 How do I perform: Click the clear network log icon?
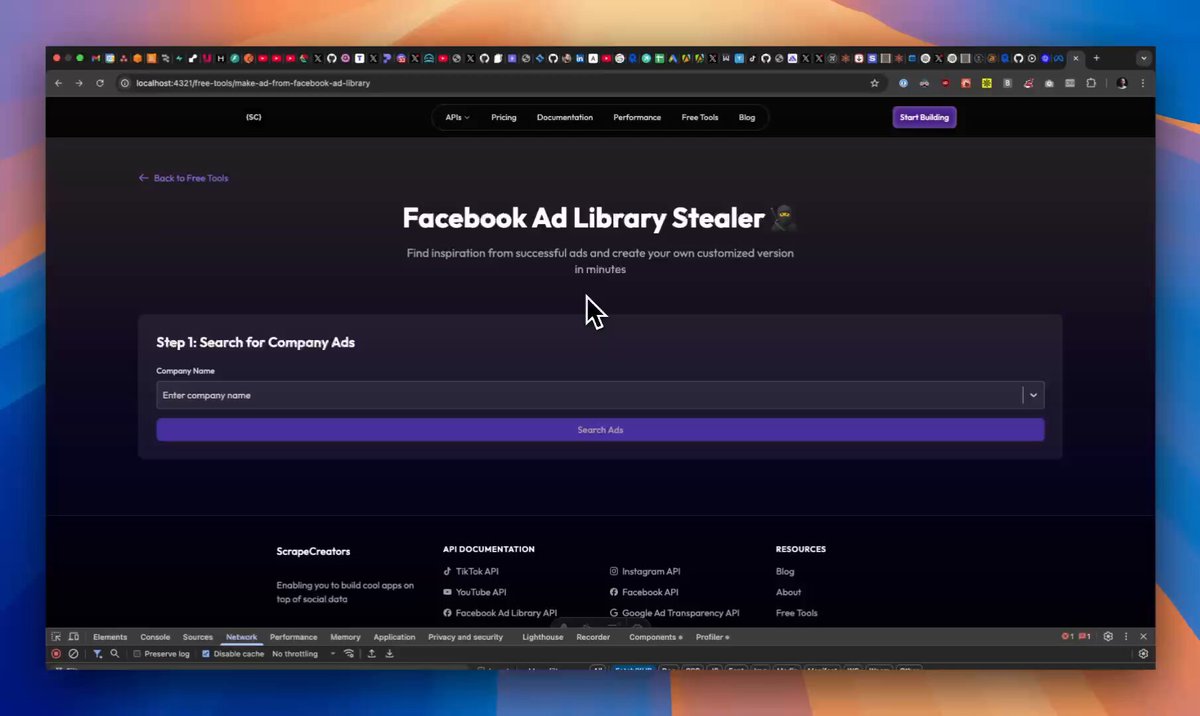point(73,654)
